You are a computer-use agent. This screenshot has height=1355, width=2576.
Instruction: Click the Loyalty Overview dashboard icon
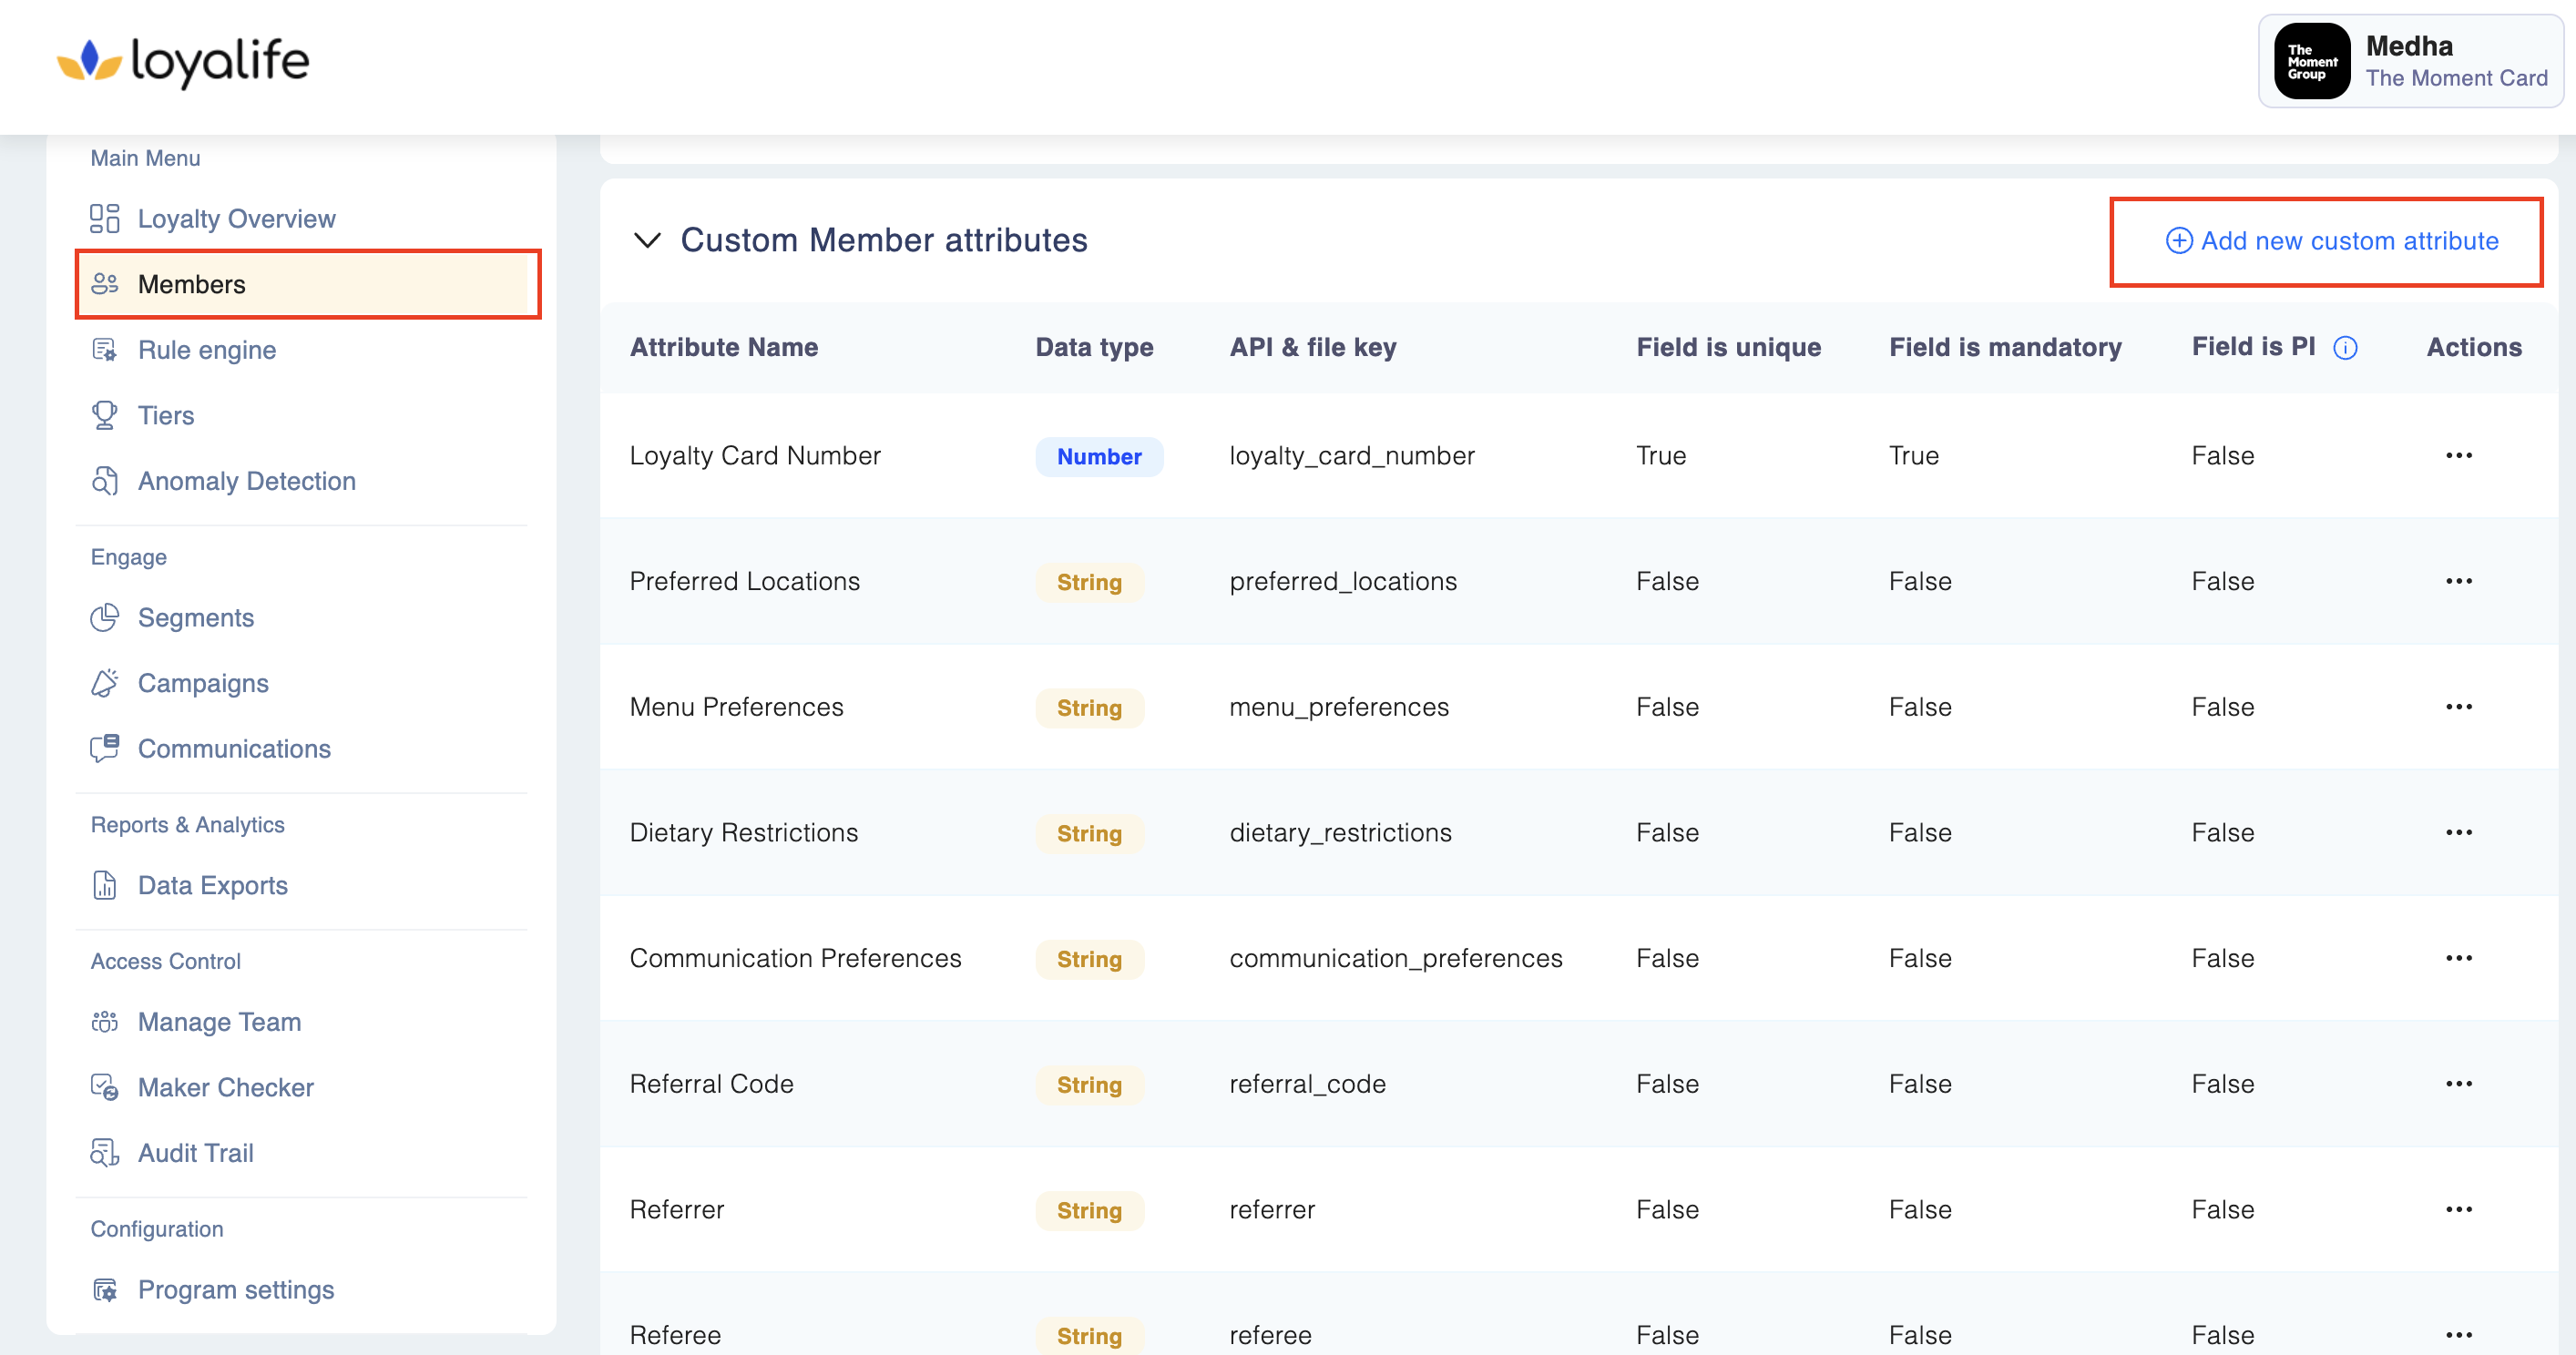point(104,218)
